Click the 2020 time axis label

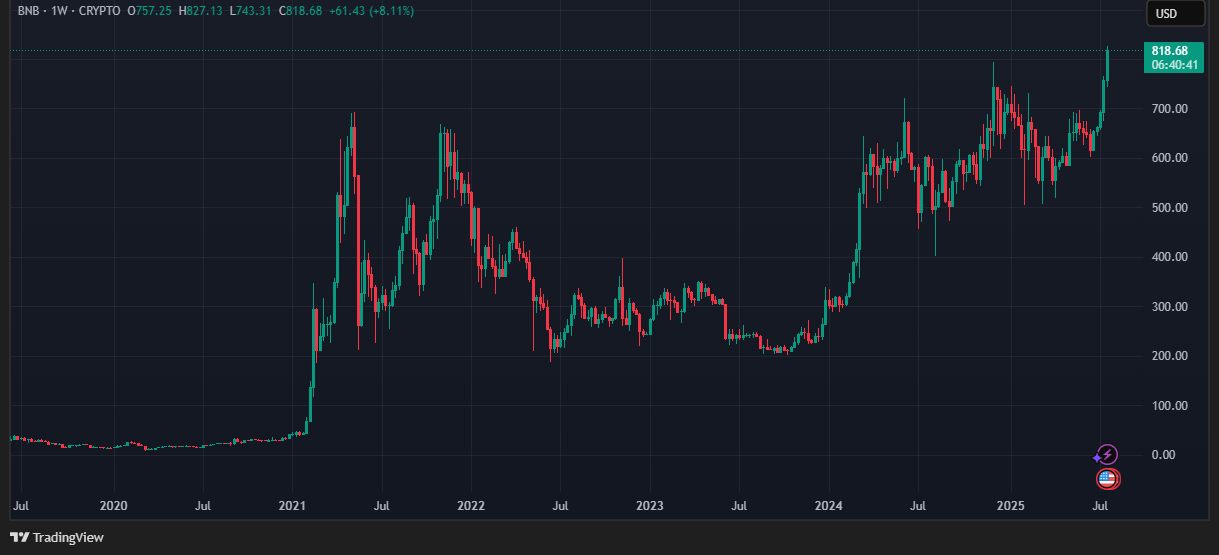[x=114, y=507]
